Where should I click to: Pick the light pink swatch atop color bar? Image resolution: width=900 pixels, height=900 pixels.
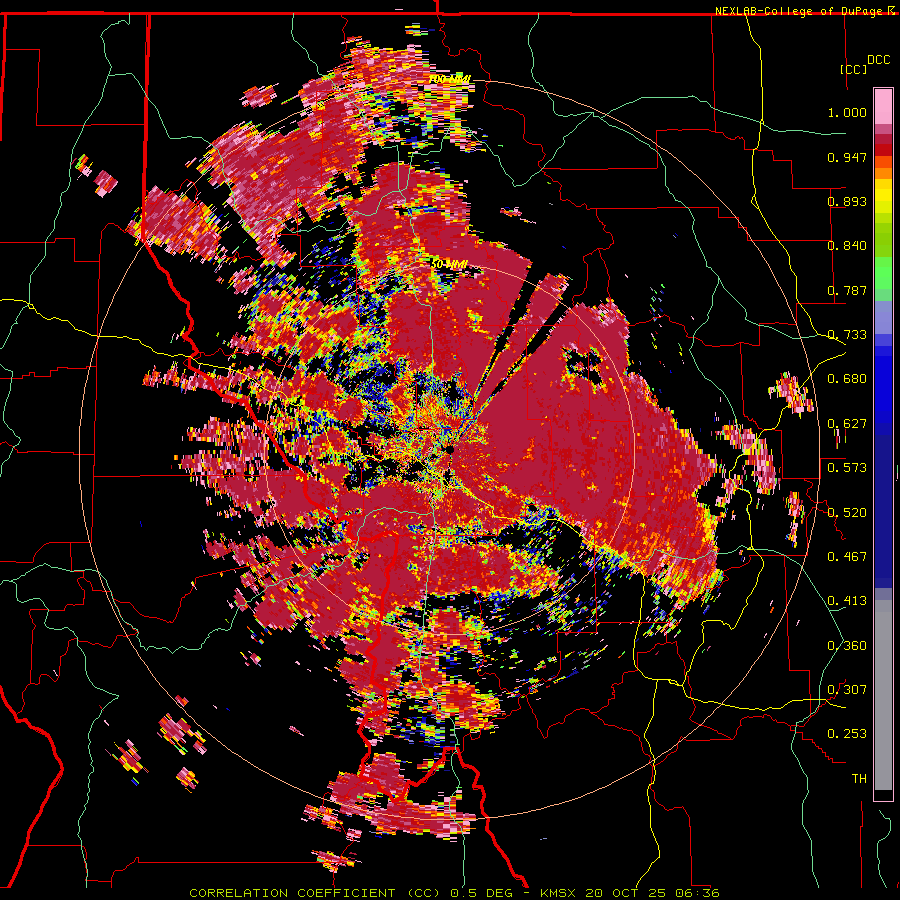pyautogui.click(x=883, y=107)
